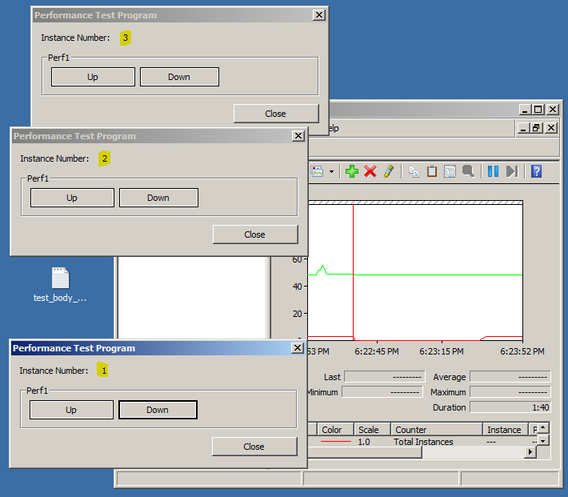Toggle the Highlight pen tool
This screenshot has width=568, height=497.
(x=389, y=171)
